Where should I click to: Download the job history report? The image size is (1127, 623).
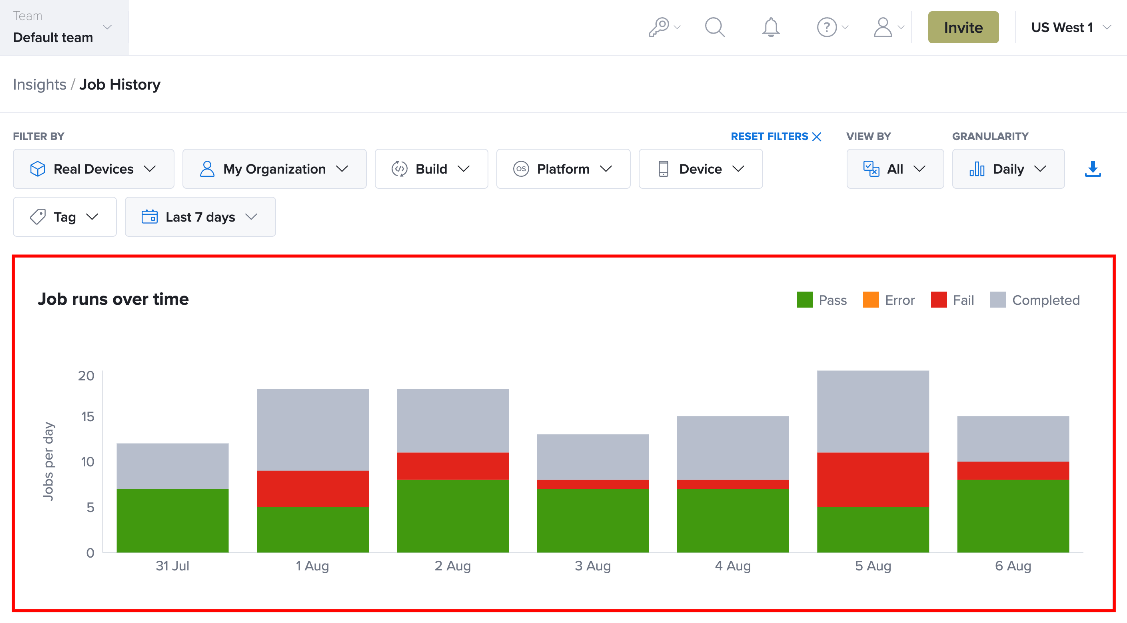[x=1092, y=169]
